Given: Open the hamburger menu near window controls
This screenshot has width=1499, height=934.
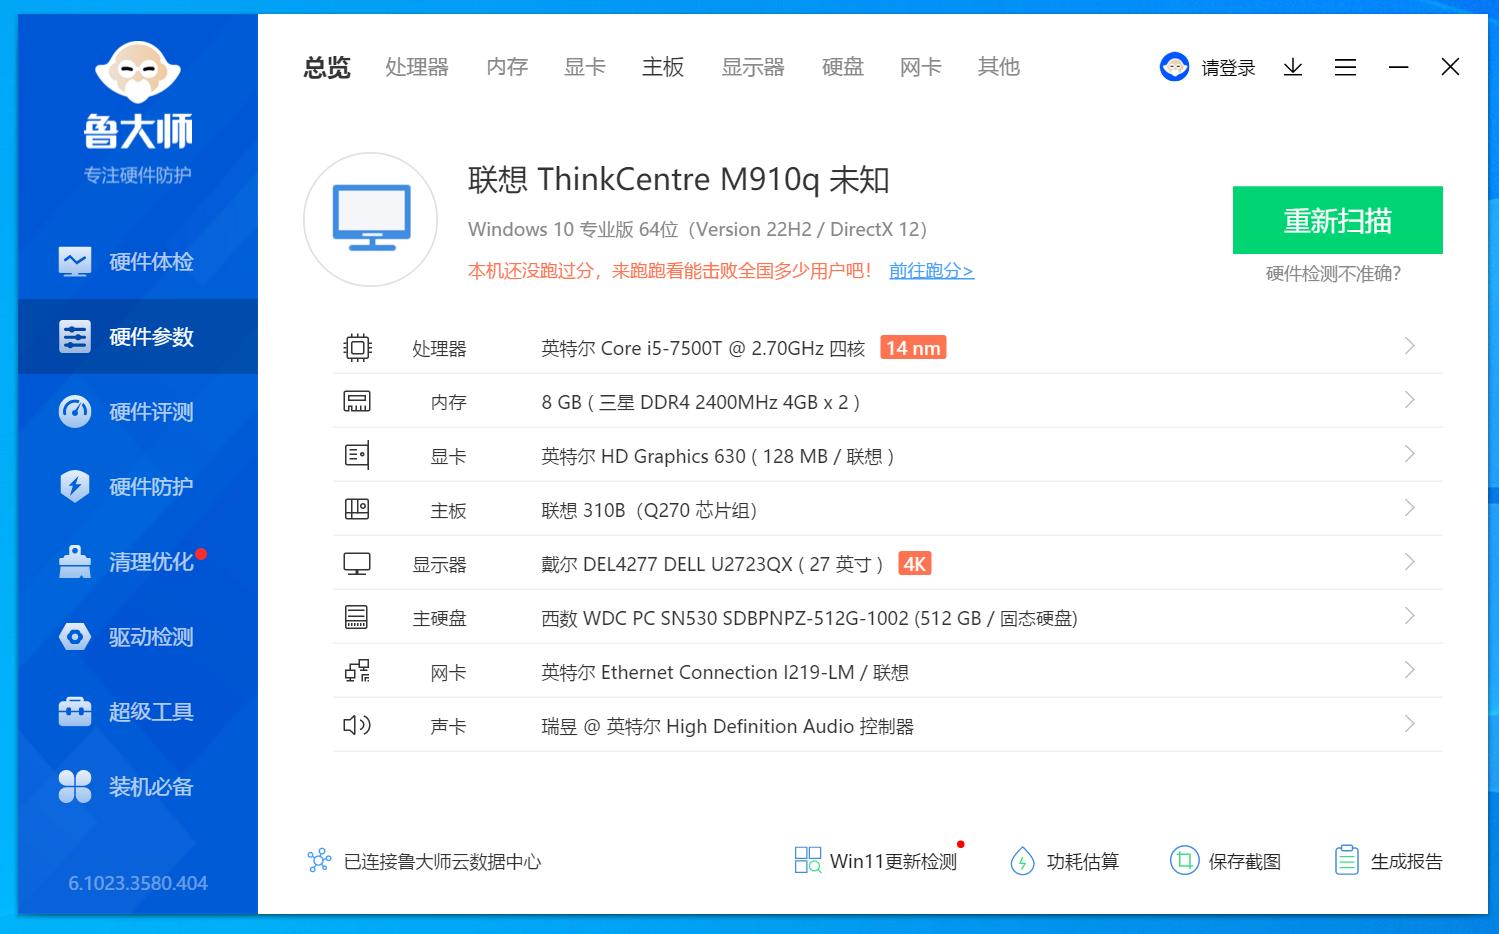Looking at the screenshot, I should coord(1344,67).
